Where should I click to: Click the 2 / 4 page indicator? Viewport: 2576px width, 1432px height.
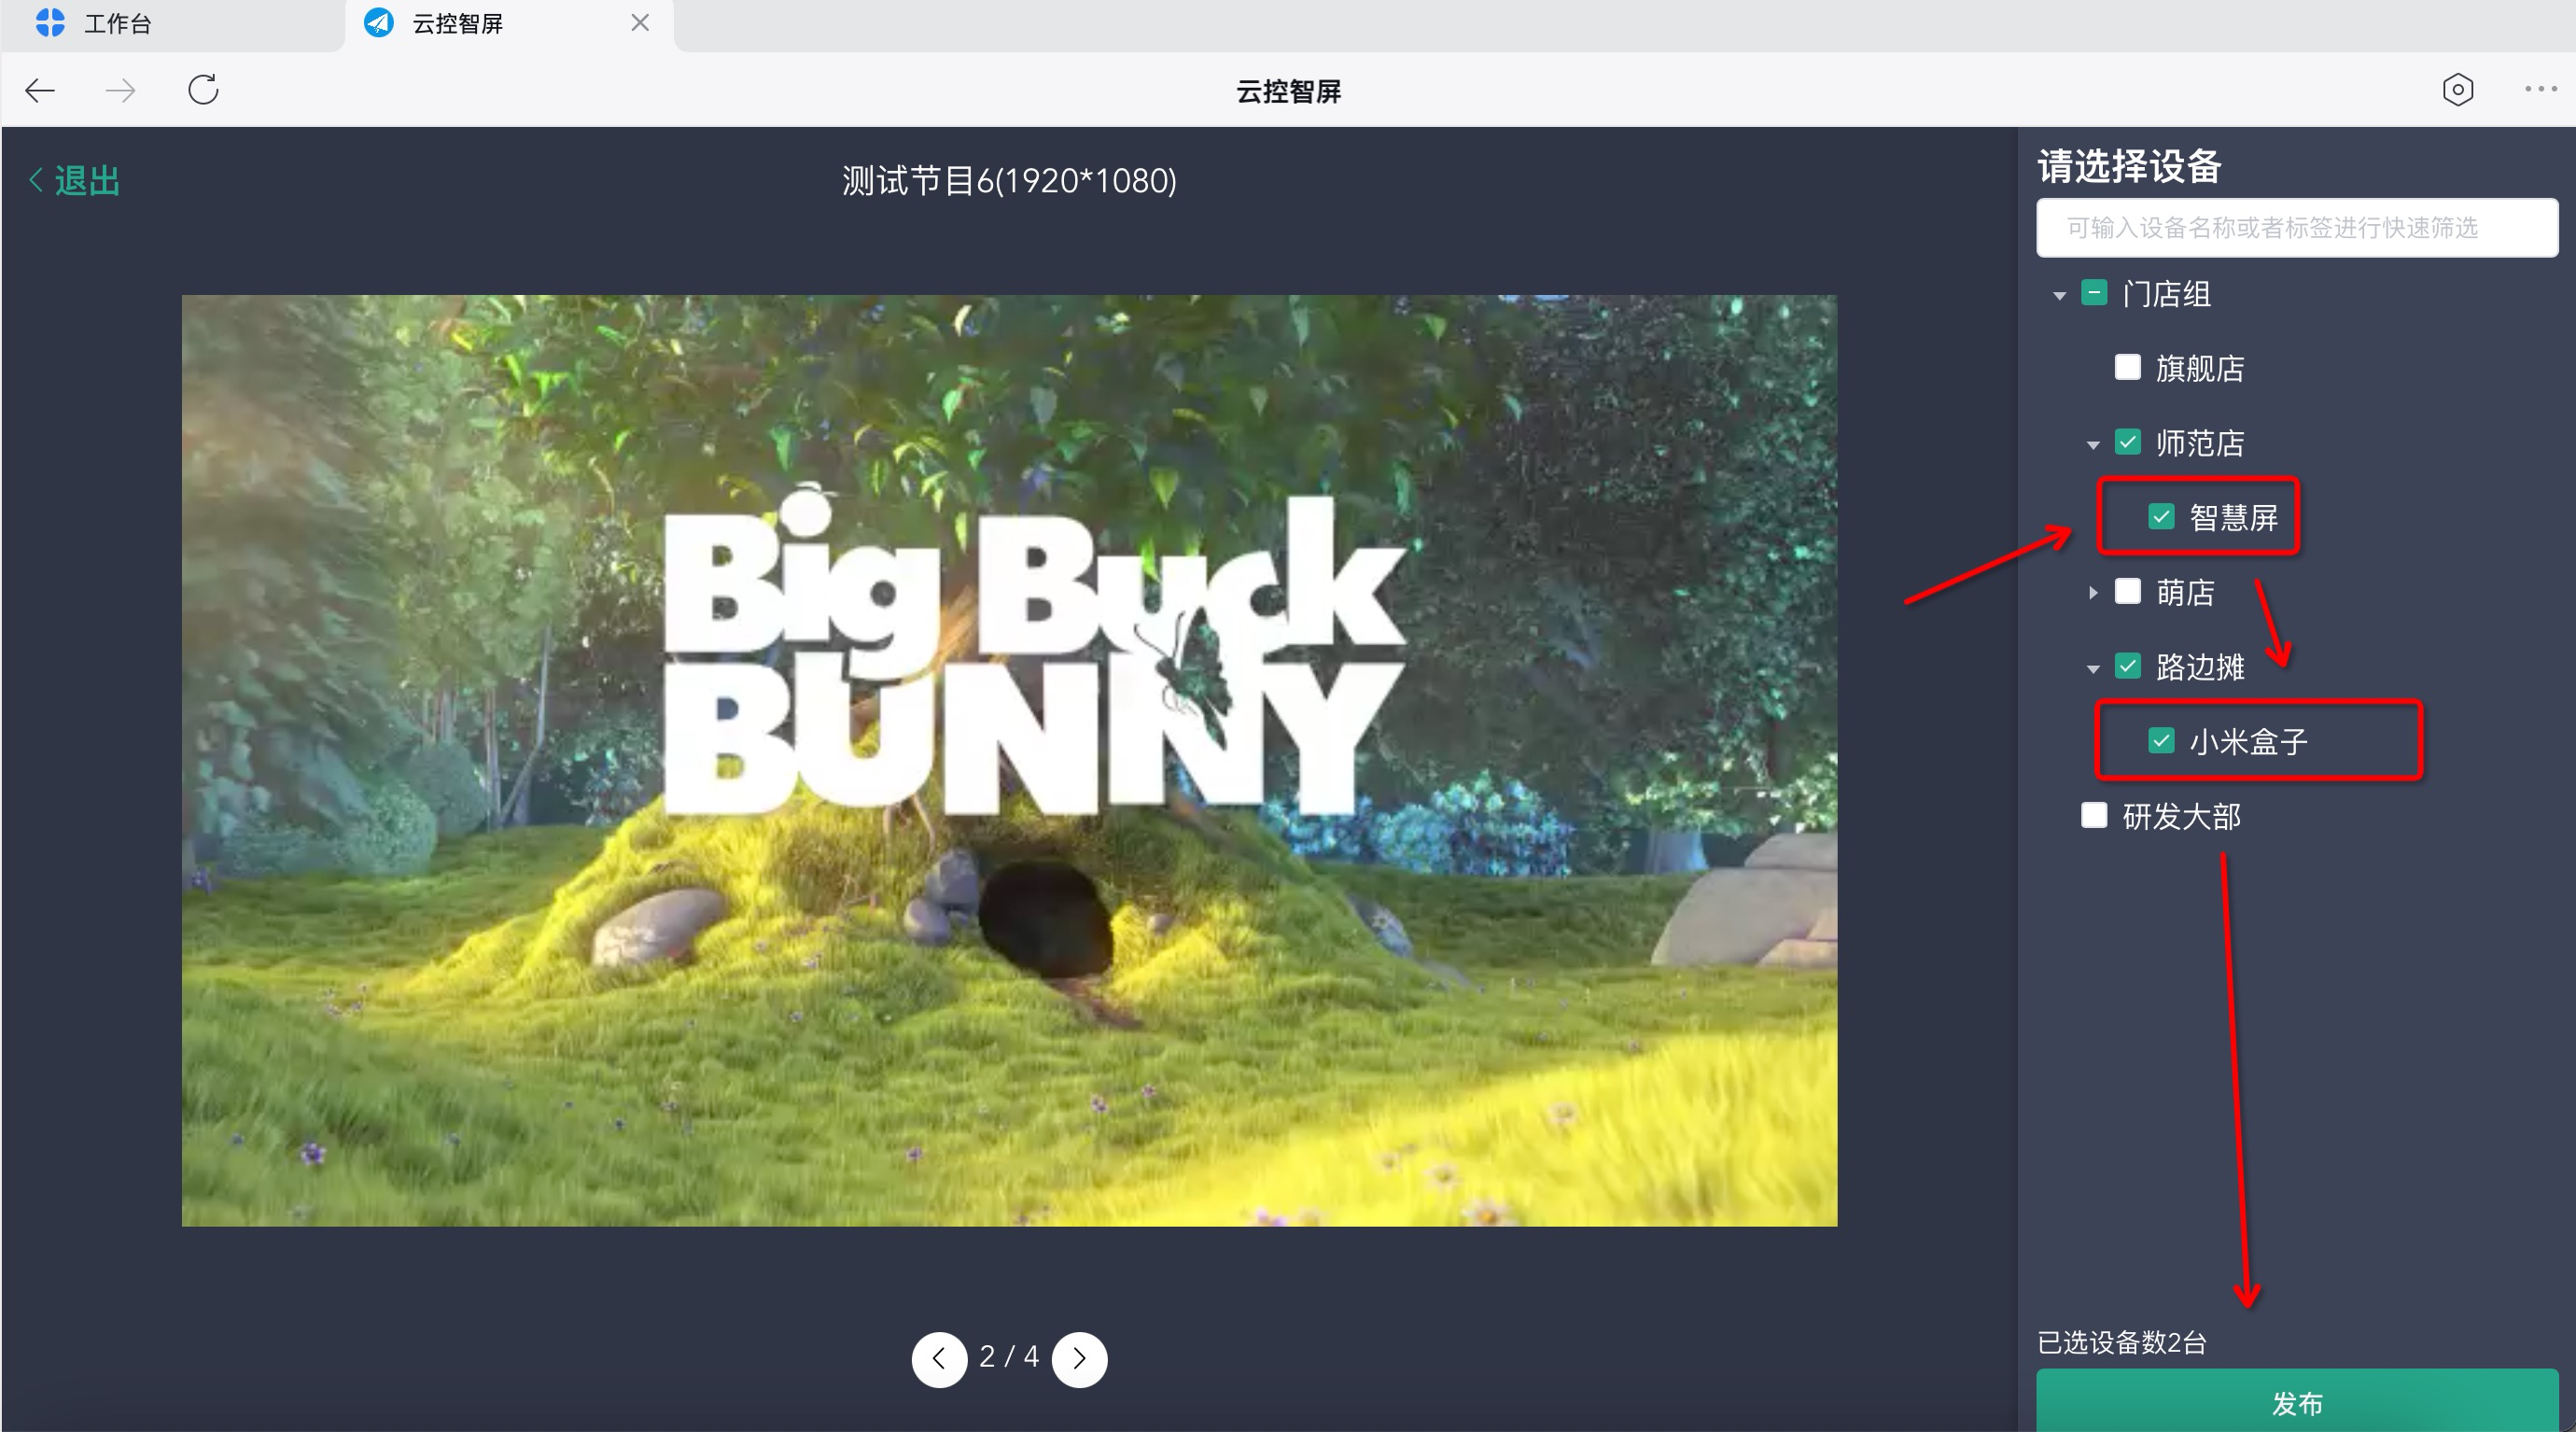pyautogui.click(x=1009, y=1357)
